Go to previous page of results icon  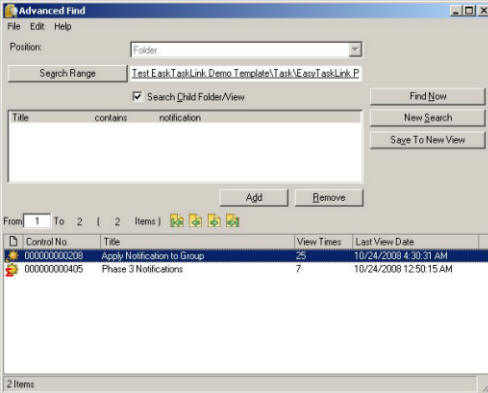(x=195, y=221)
